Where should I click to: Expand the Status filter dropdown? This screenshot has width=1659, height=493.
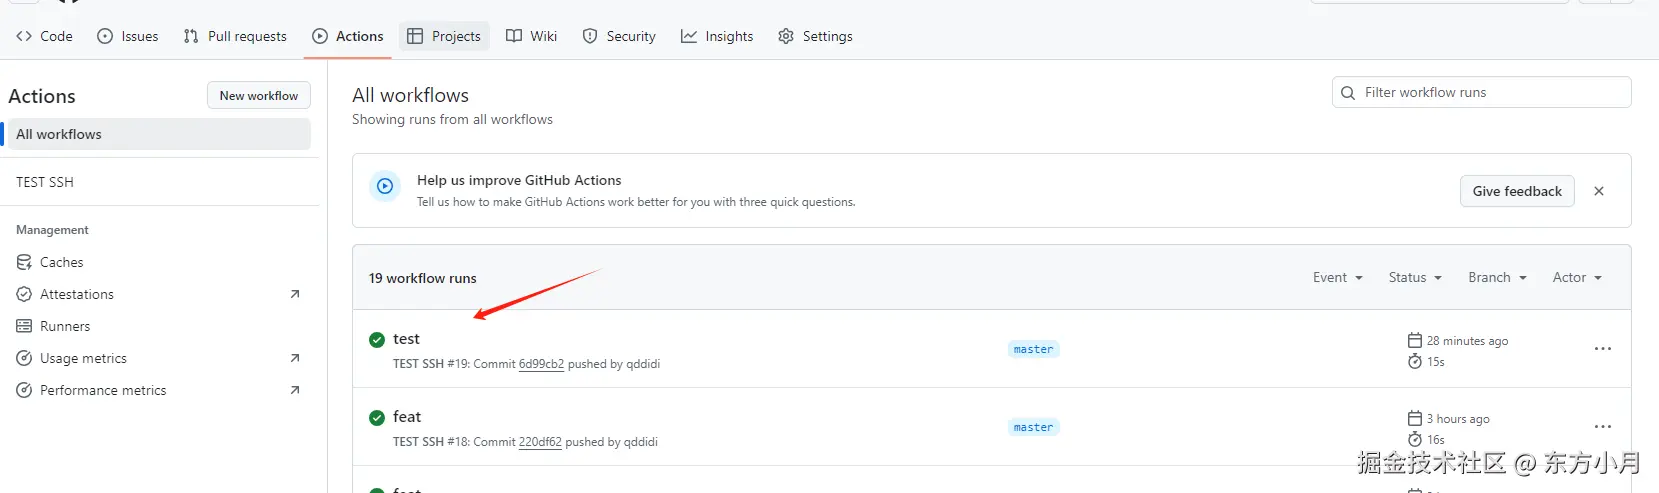tap(1414, 278)
